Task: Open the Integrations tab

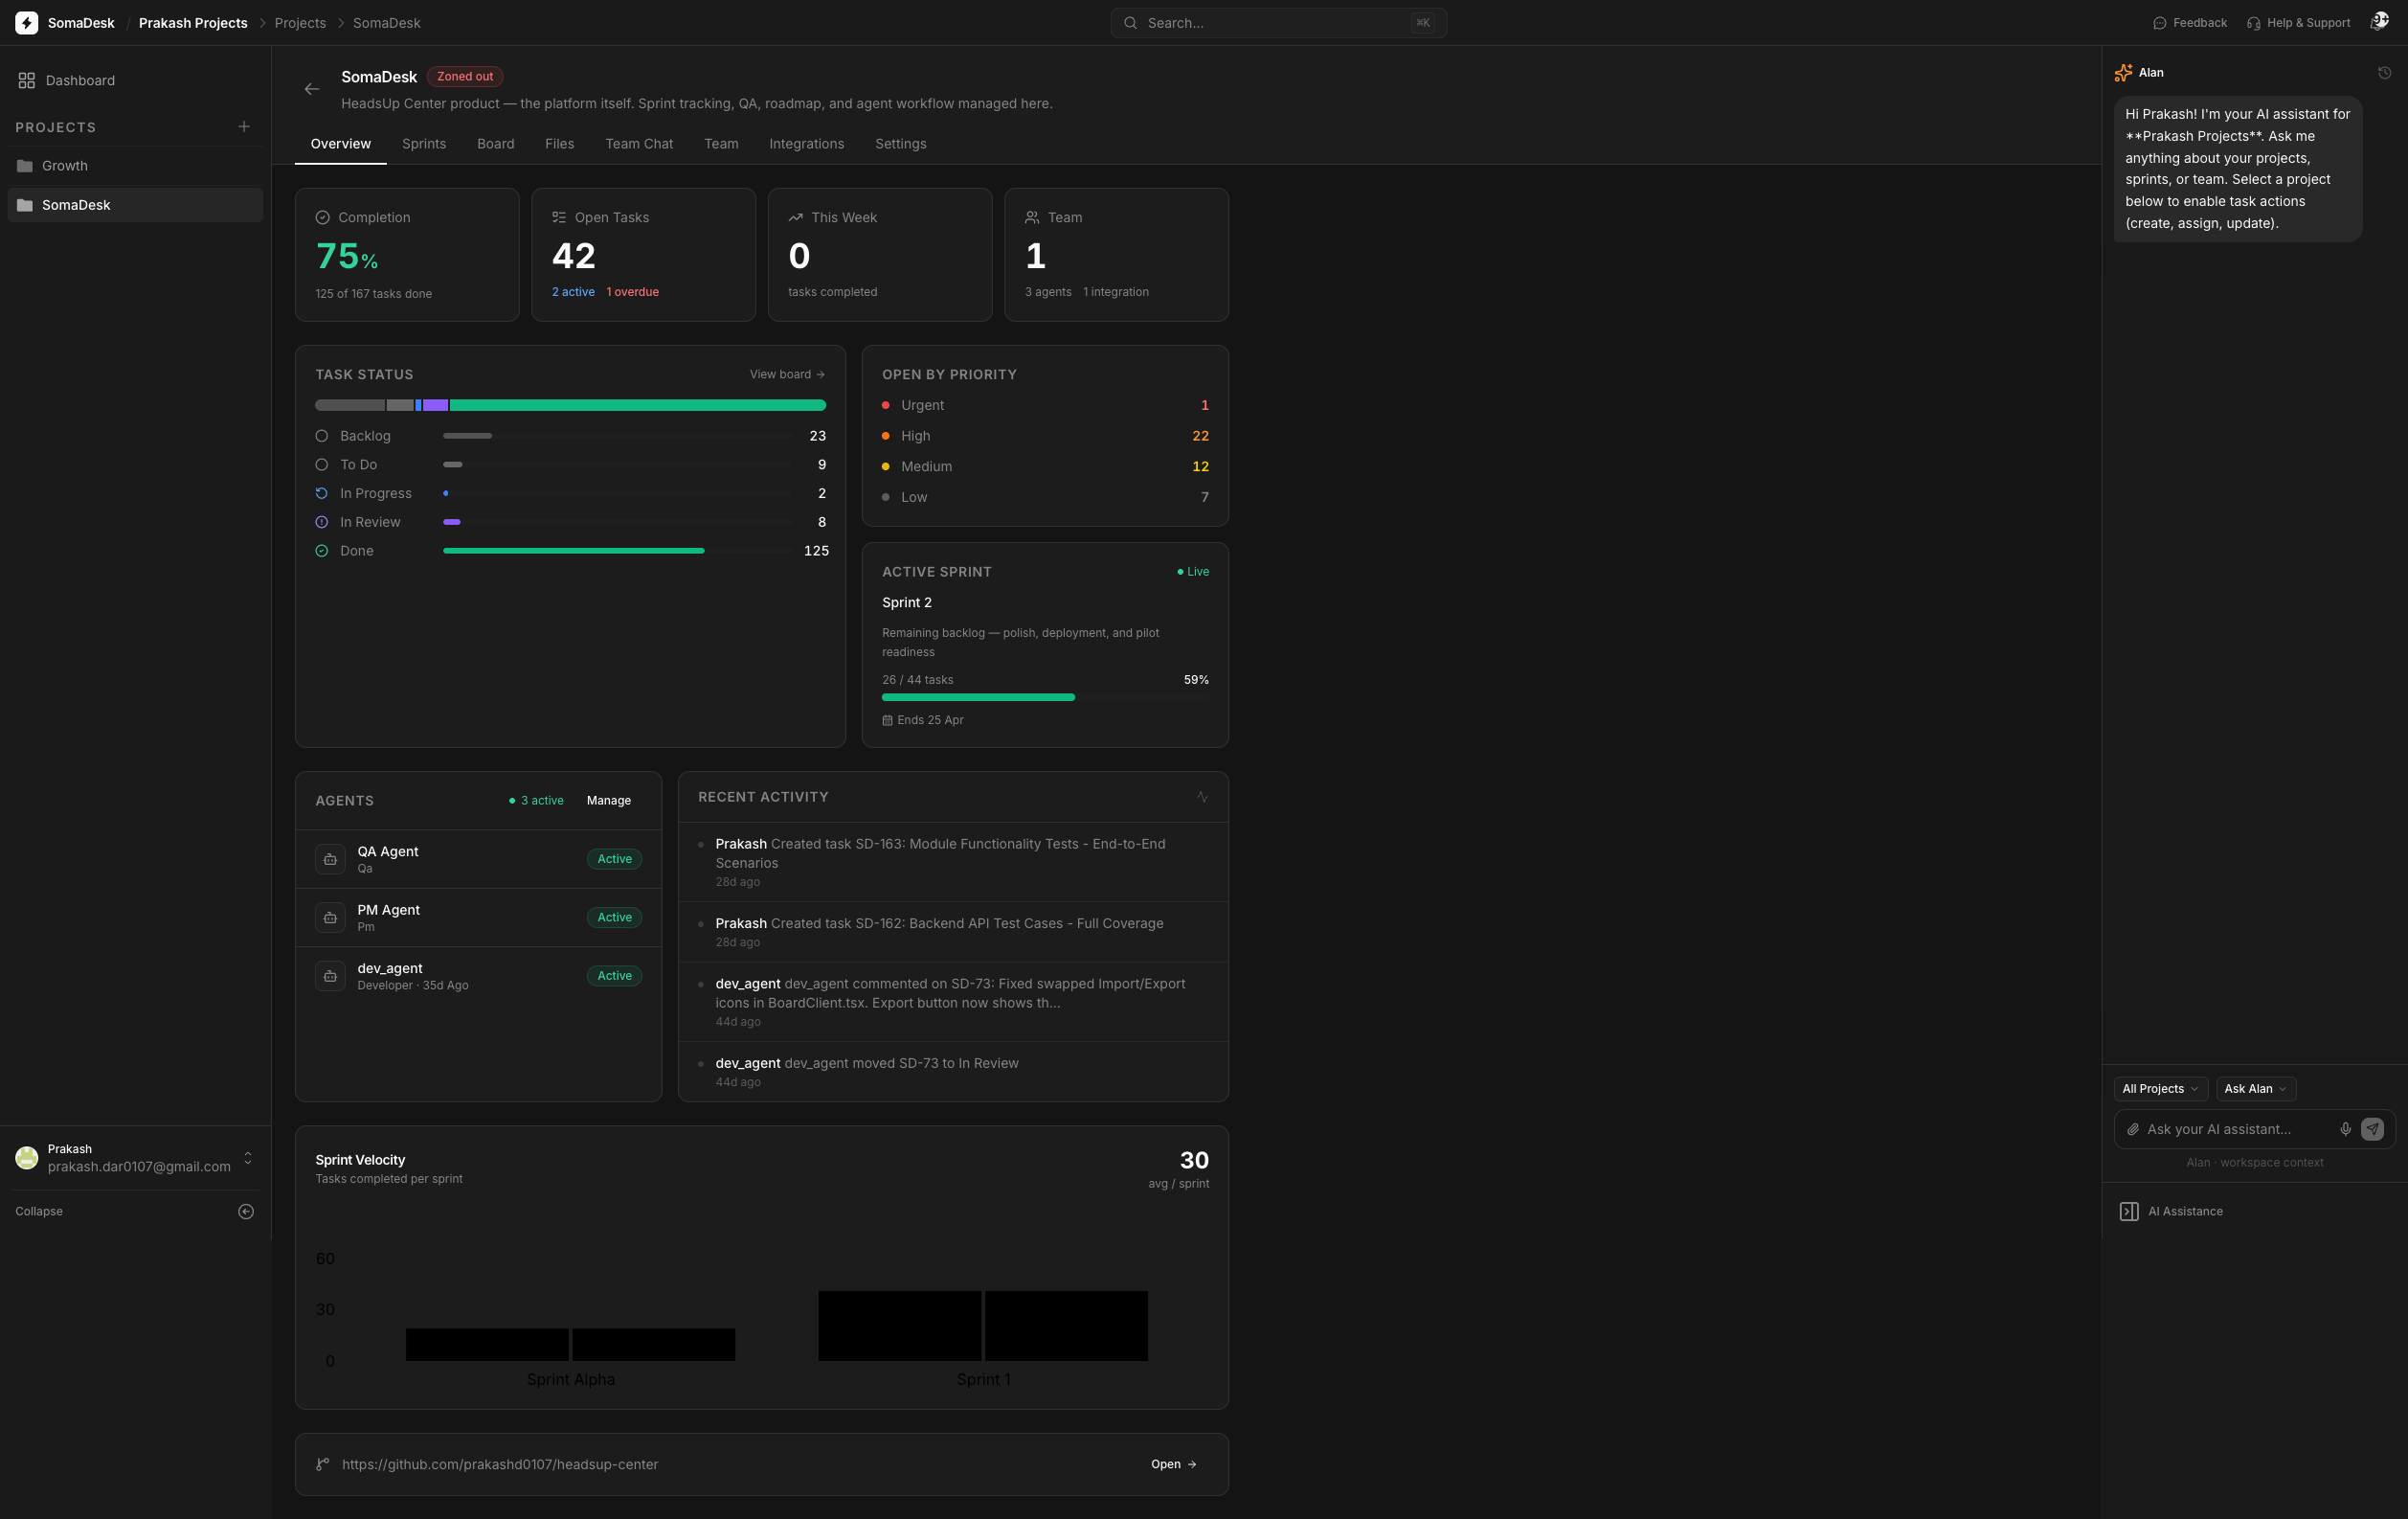Action: [x=807, y=144]
